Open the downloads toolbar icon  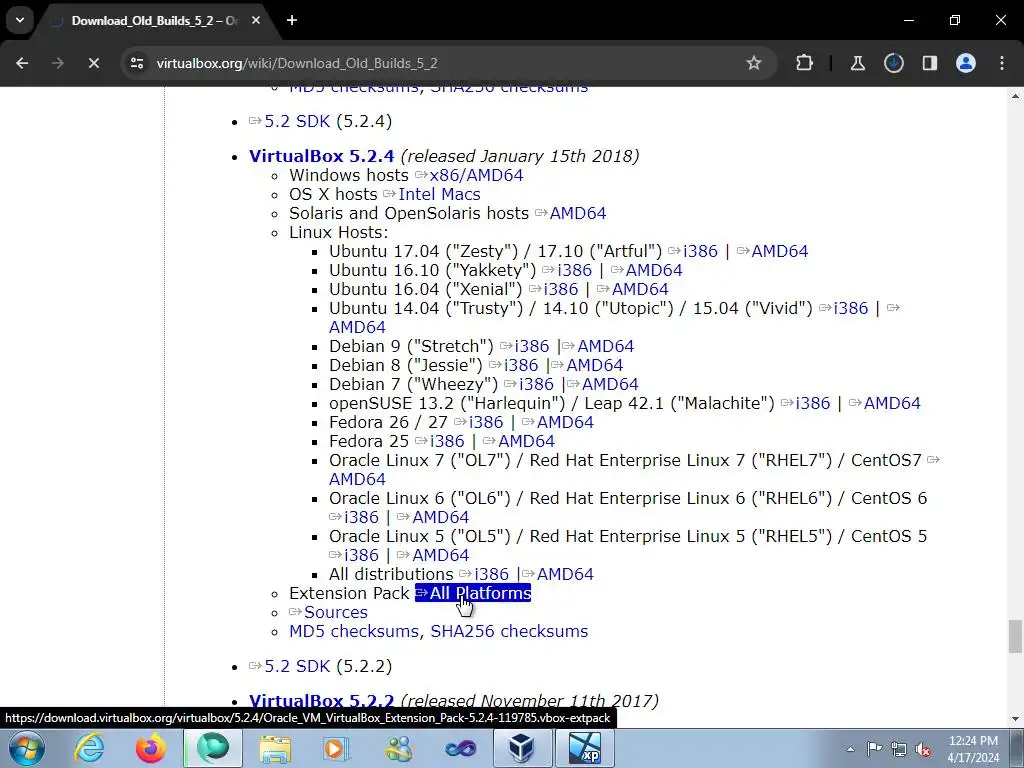pos(893,63)
